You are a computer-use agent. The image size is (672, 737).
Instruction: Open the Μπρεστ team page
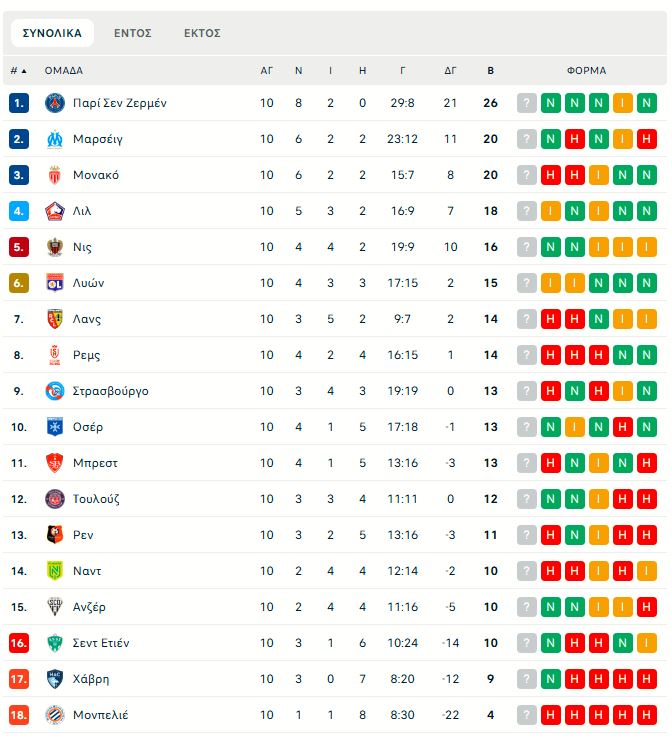tap(95, 463)
